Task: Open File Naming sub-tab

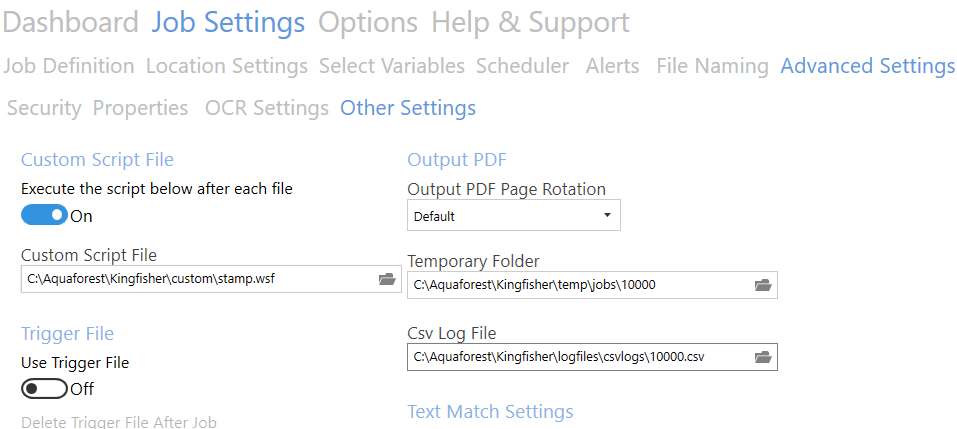Action: click(x=712, y=66)
